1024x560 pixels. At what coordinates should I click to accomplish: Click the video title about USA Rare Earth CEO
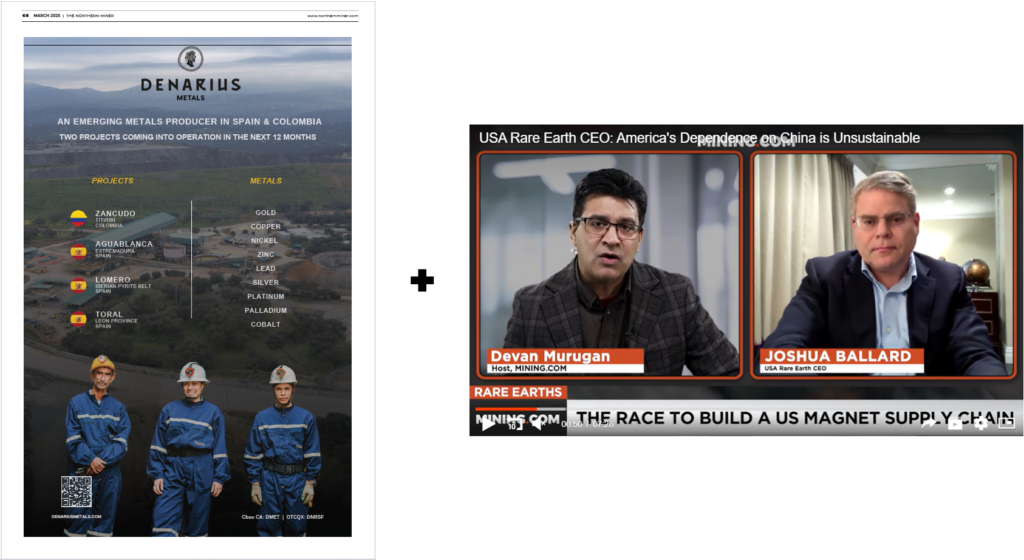[x=699, y=138]
